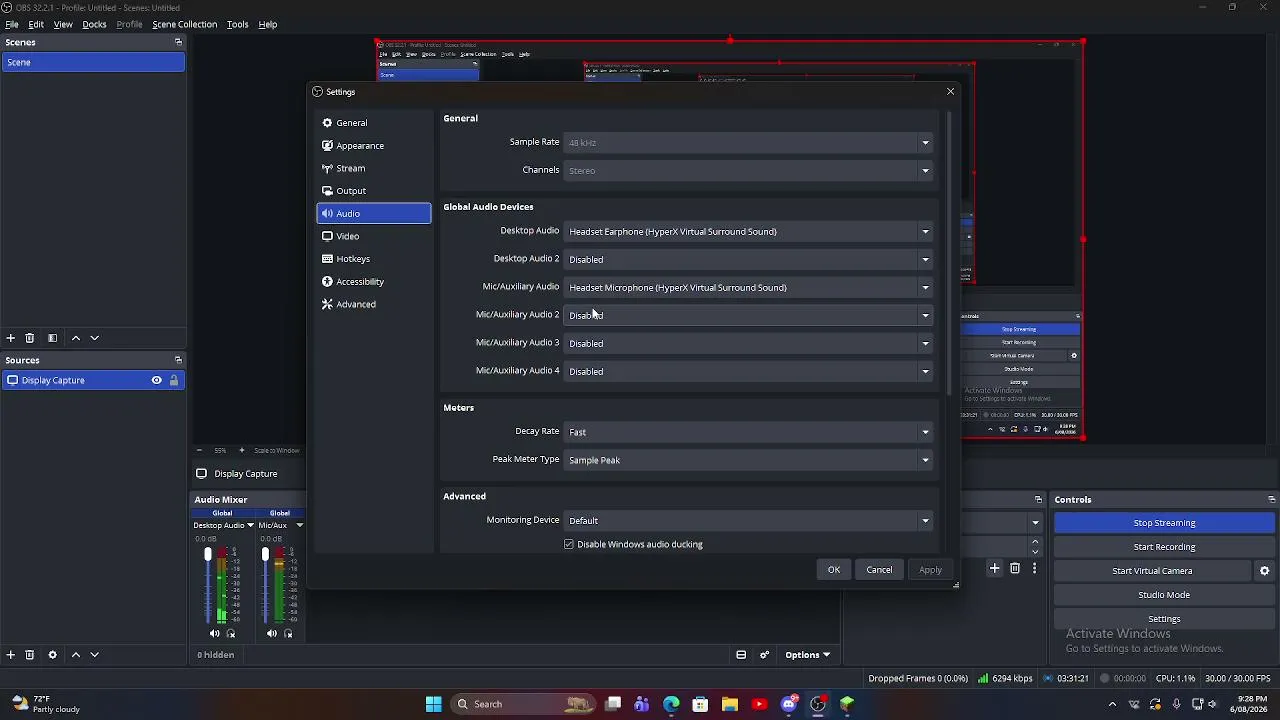The width and height of the screenshot is (1280, 720).
Task: Click the Windows taskbar Search box
Action: 521,704
